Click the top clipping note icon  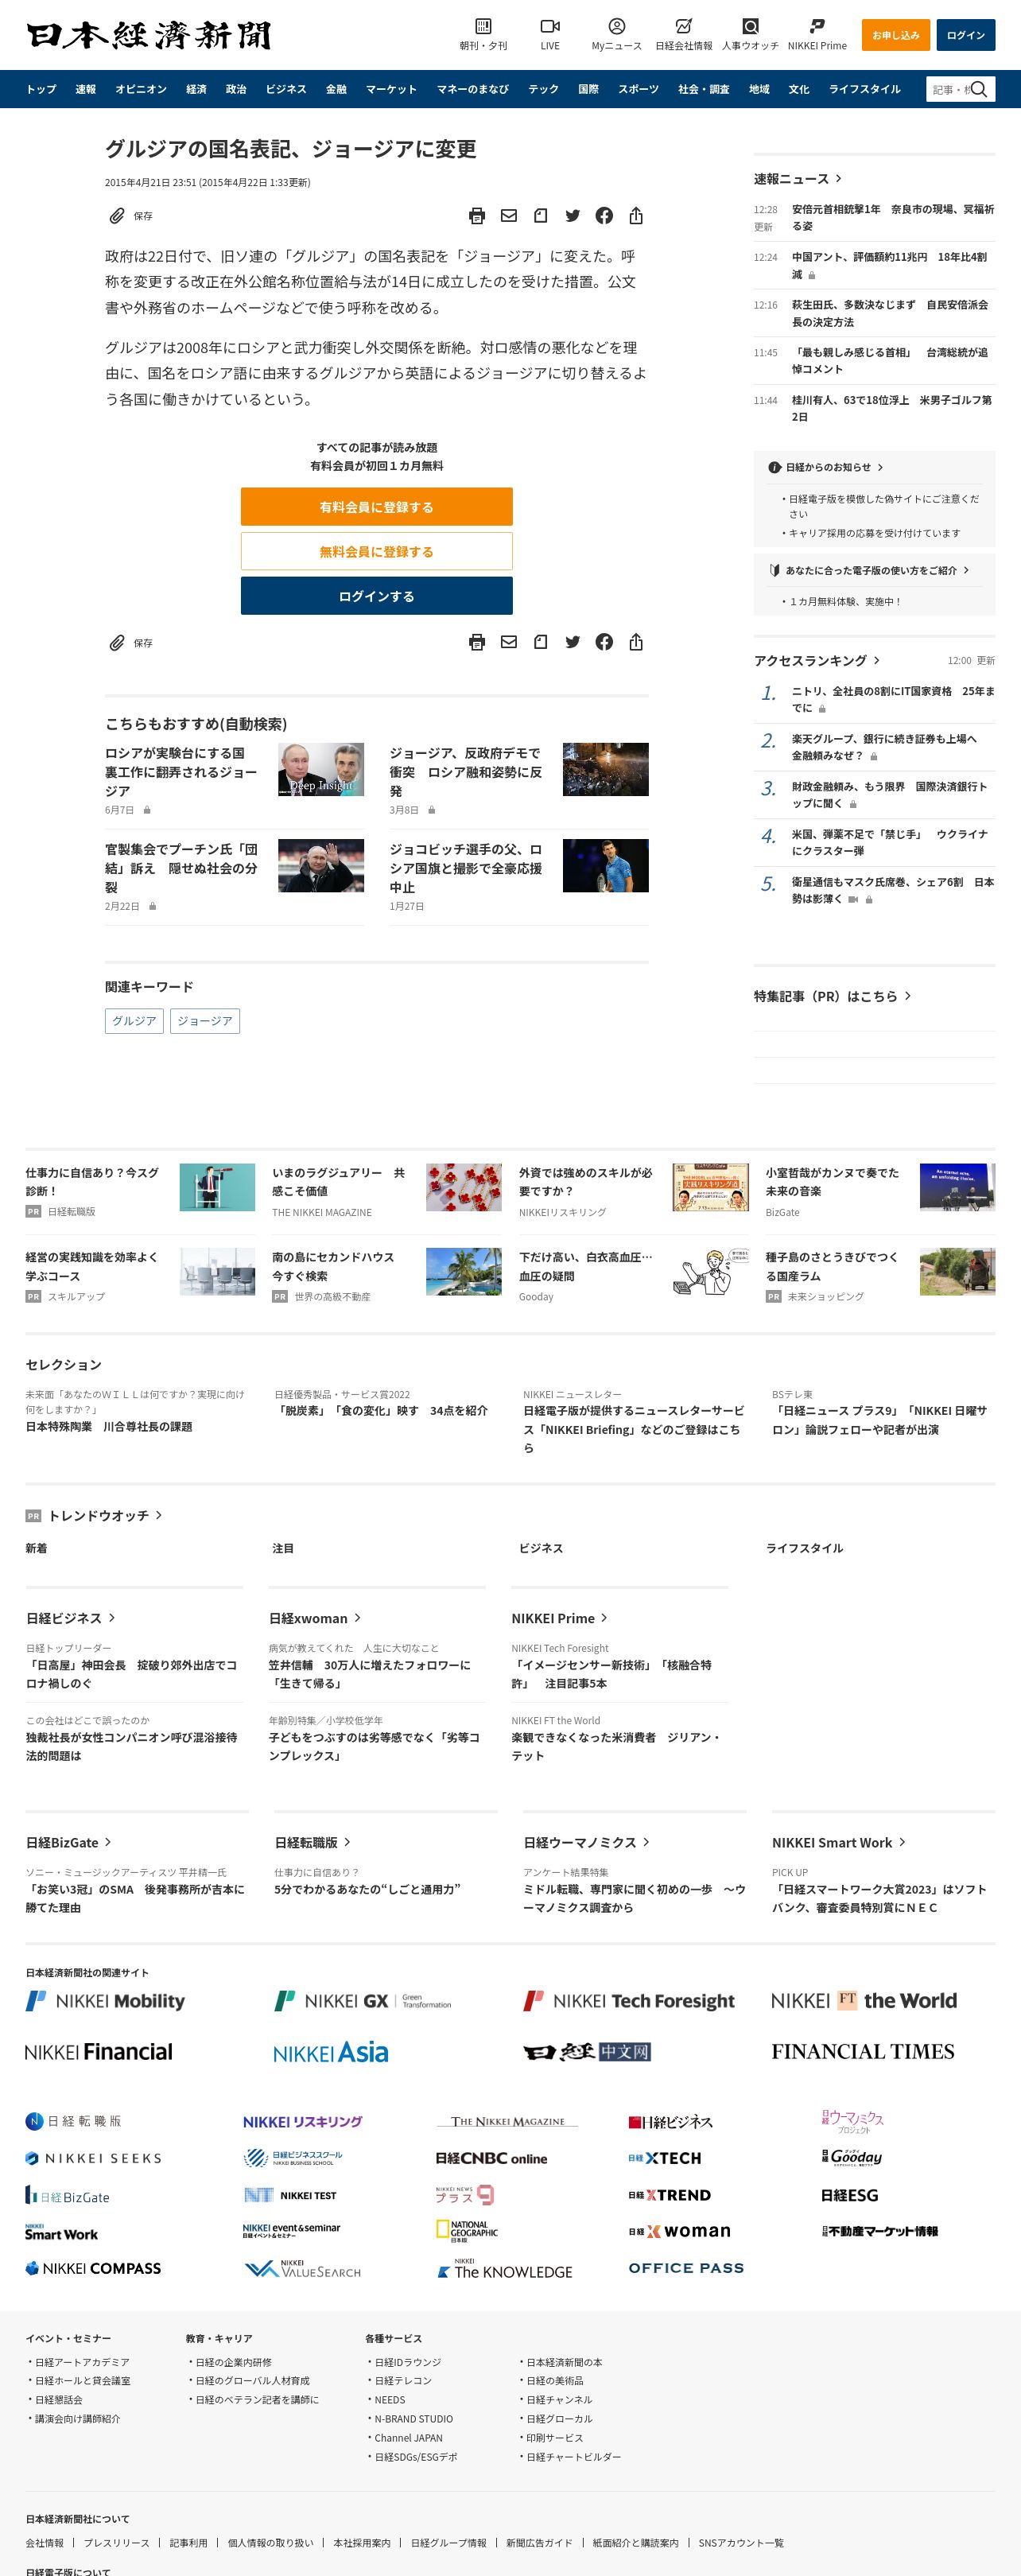coord(541,215)
